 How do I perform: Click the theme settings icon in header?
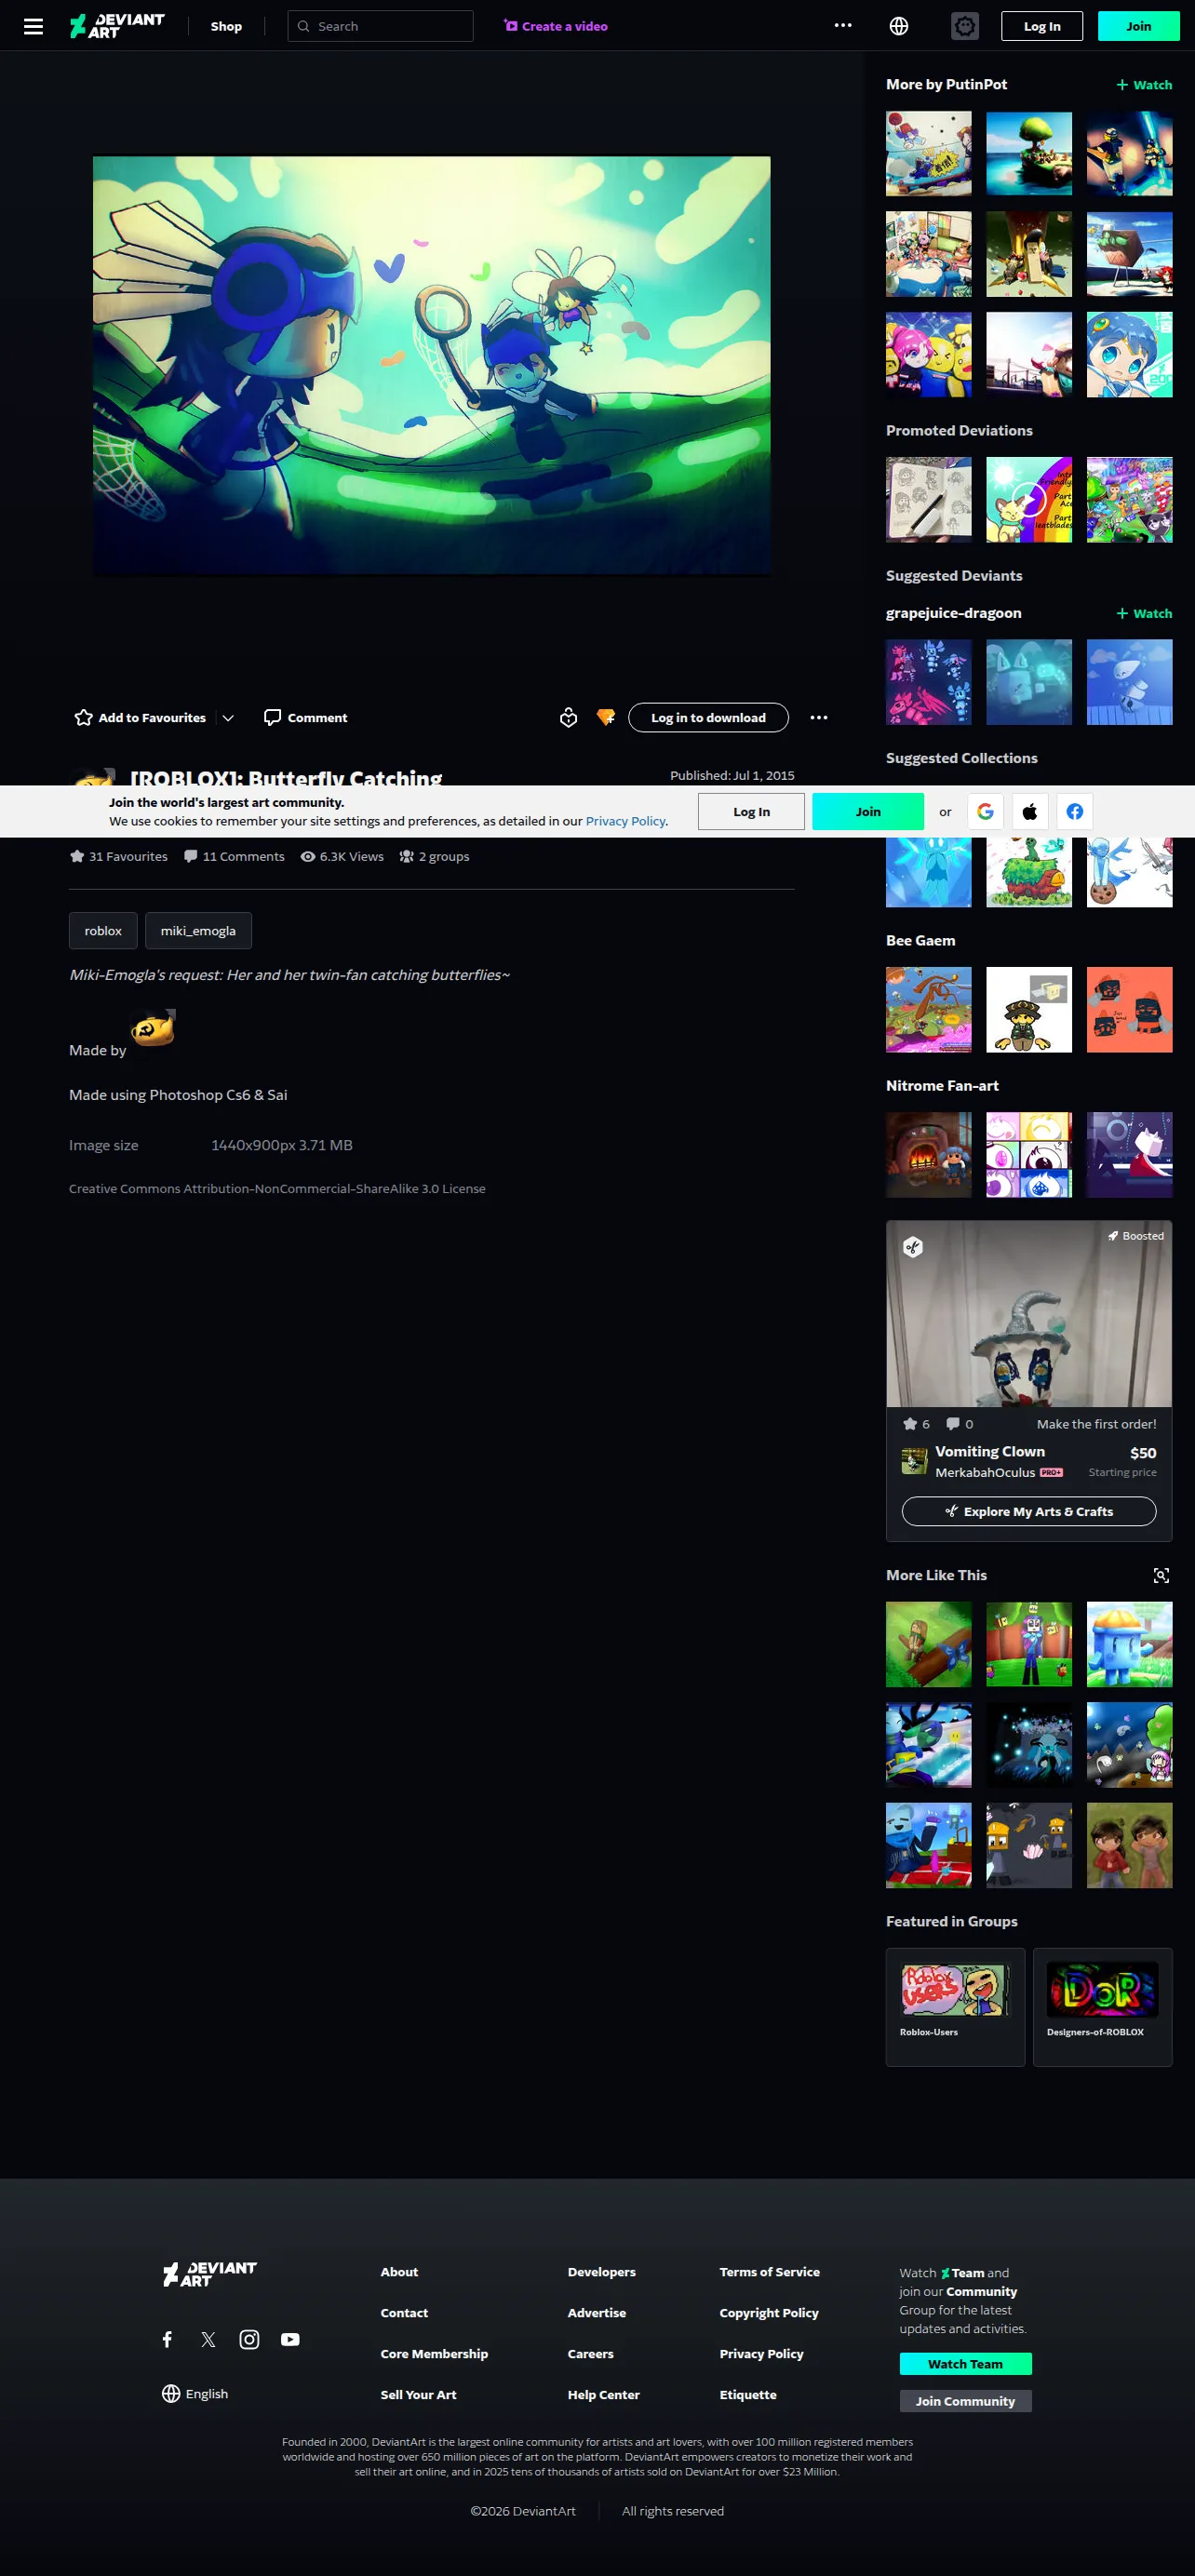pyautogui.click(x=965, y=26)
